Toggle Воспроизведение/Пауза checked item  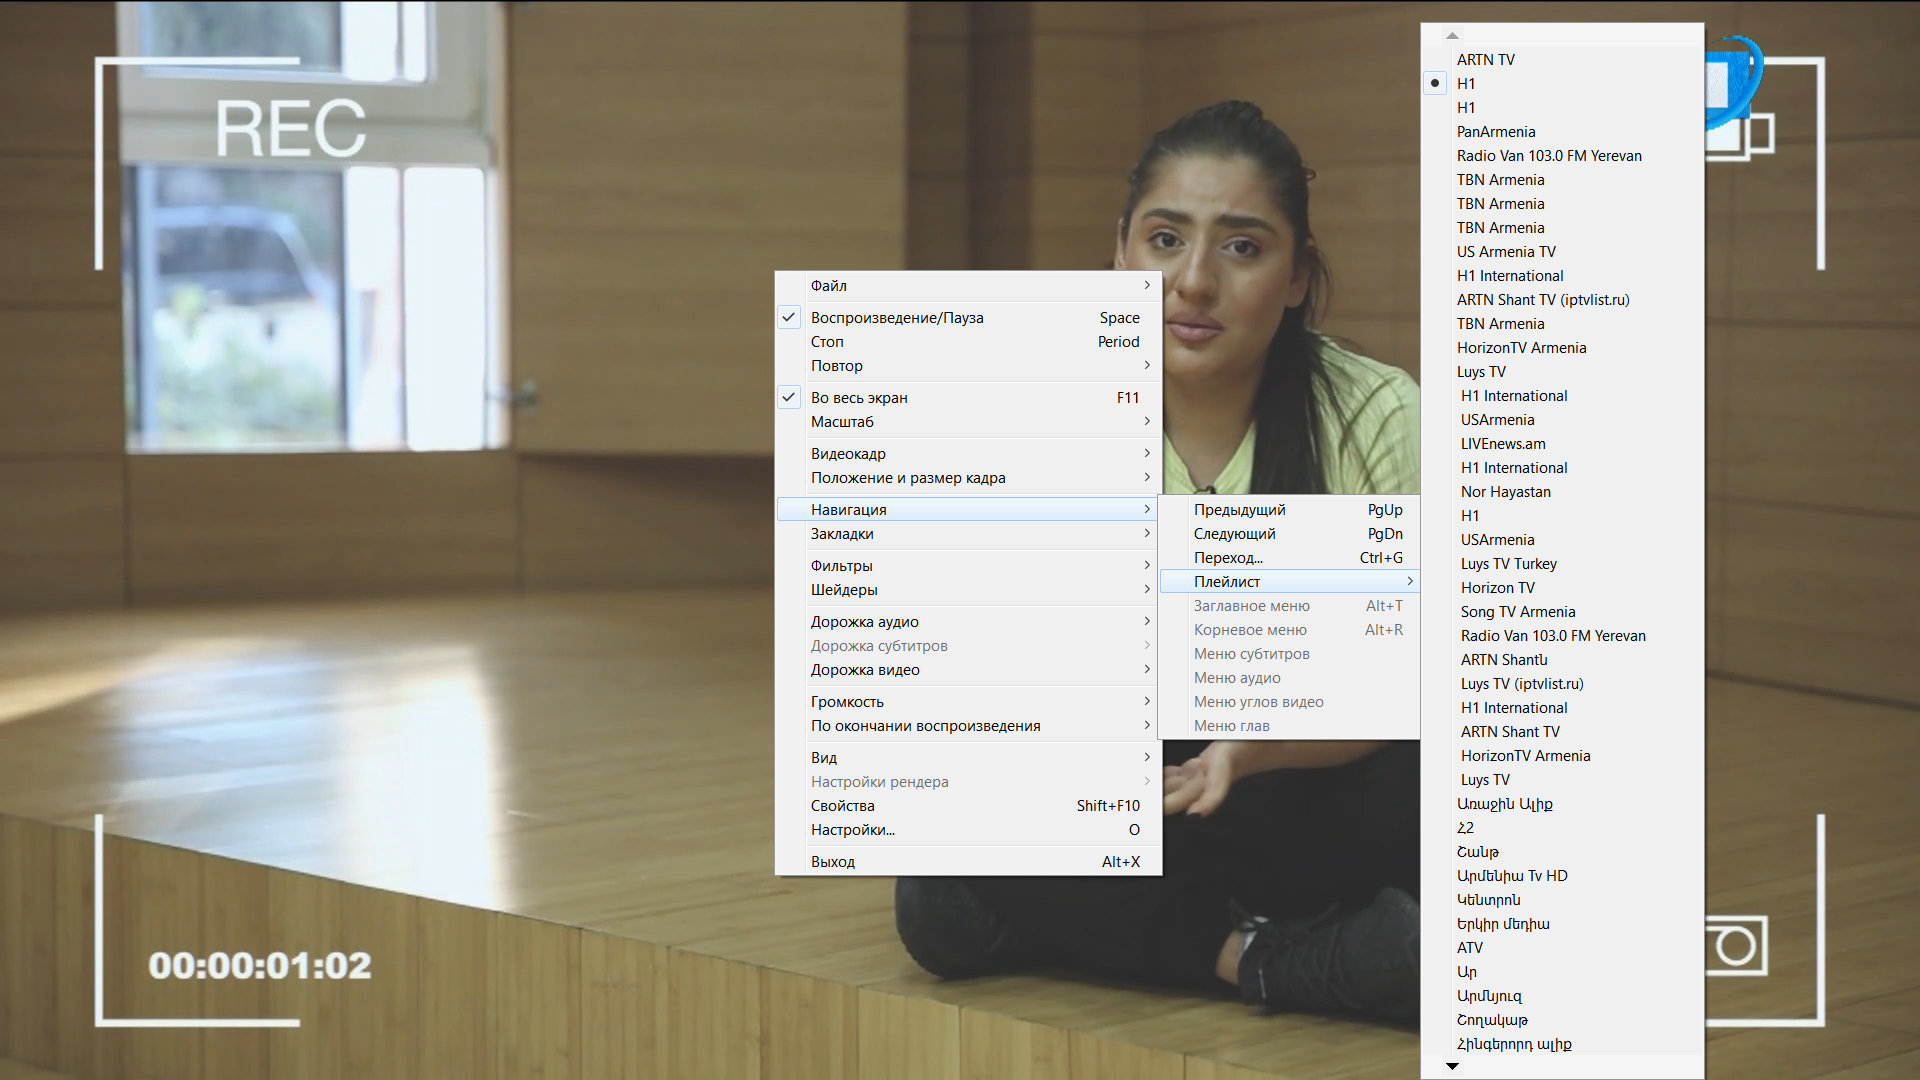[896, 318]
